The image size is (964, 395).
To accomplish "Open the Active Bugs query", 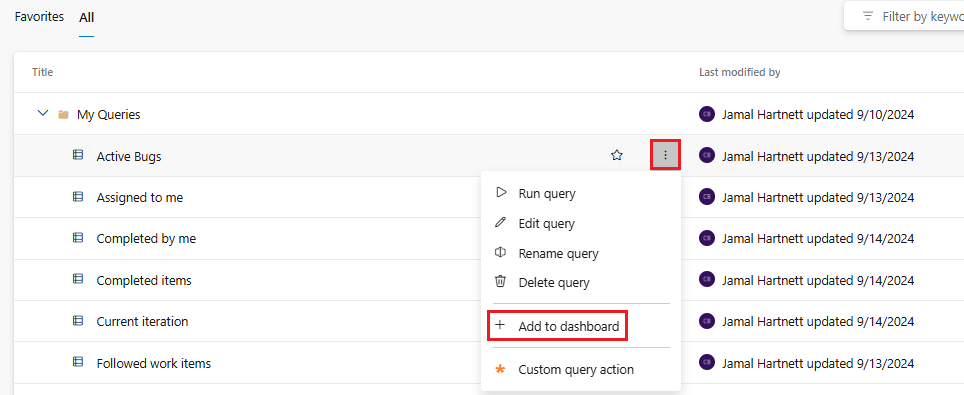I will point(128,156).
